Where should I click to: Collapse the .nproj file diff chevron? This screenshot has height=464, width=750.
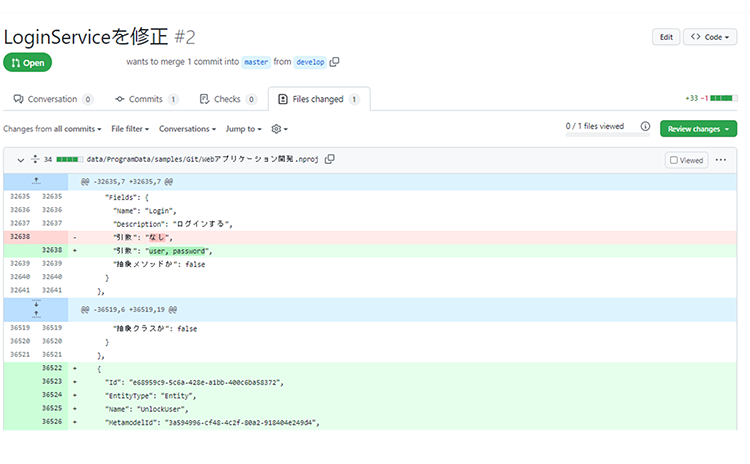pos(21,160)
